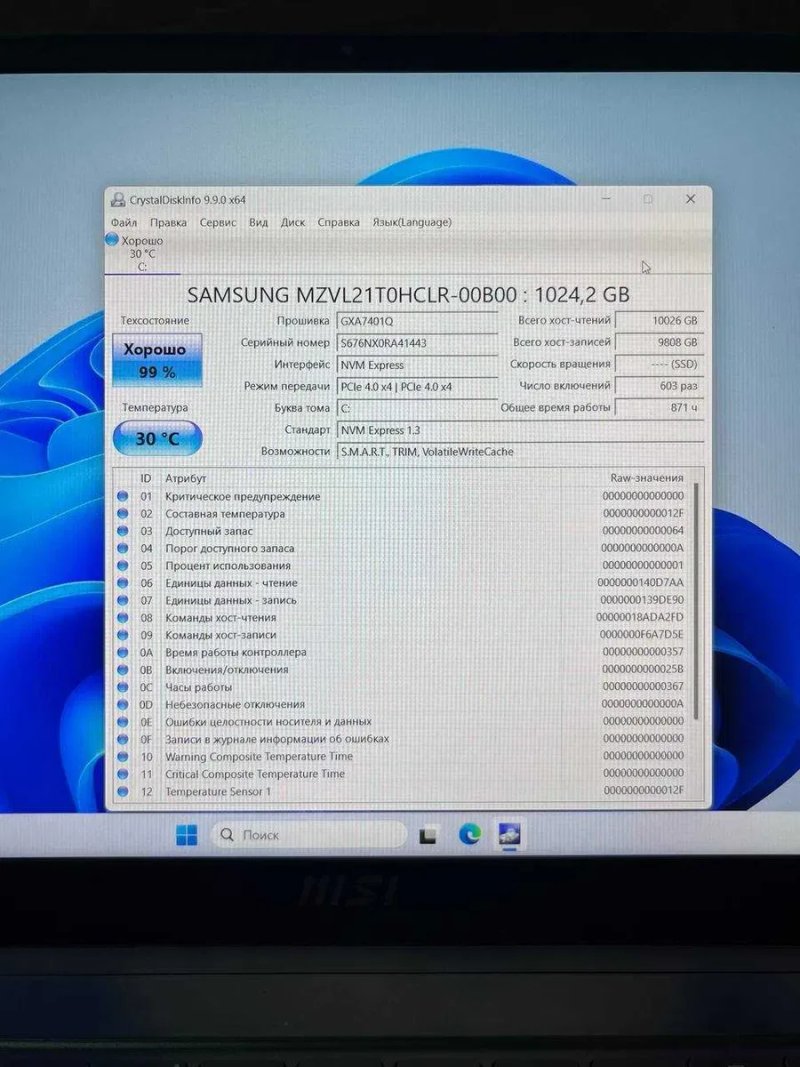The image size is (800, 1067).
Task: Open the Сервис menu
Action: 218,223
